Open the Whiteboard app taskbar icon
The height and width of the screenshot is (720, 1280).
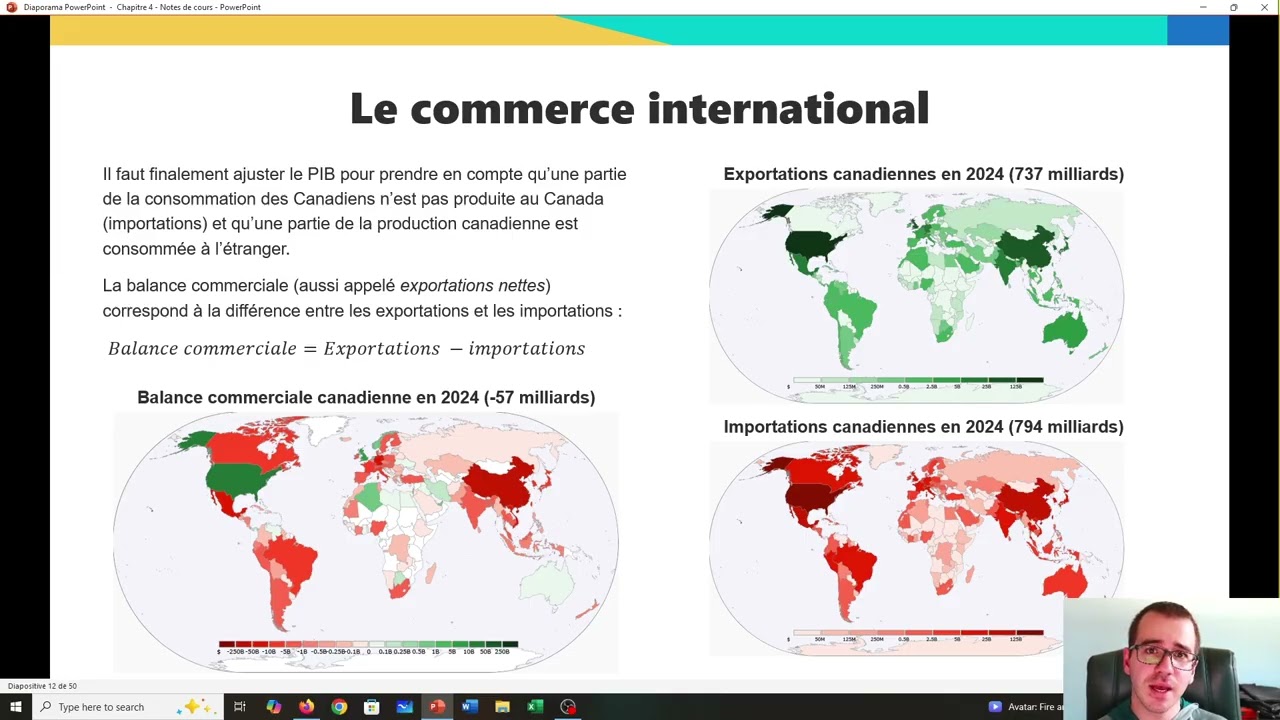(404, 707)
